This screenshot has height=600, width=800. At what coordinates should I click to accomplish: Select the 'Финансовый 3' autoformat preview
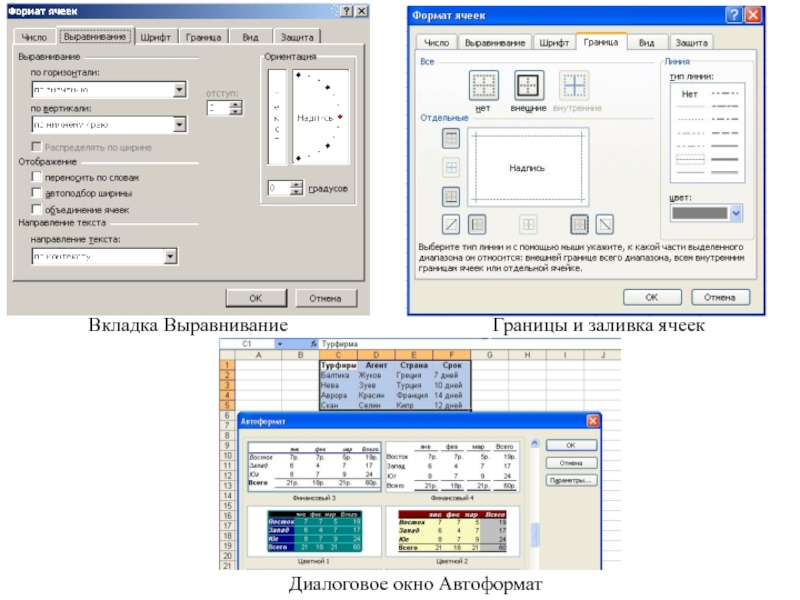314,467
